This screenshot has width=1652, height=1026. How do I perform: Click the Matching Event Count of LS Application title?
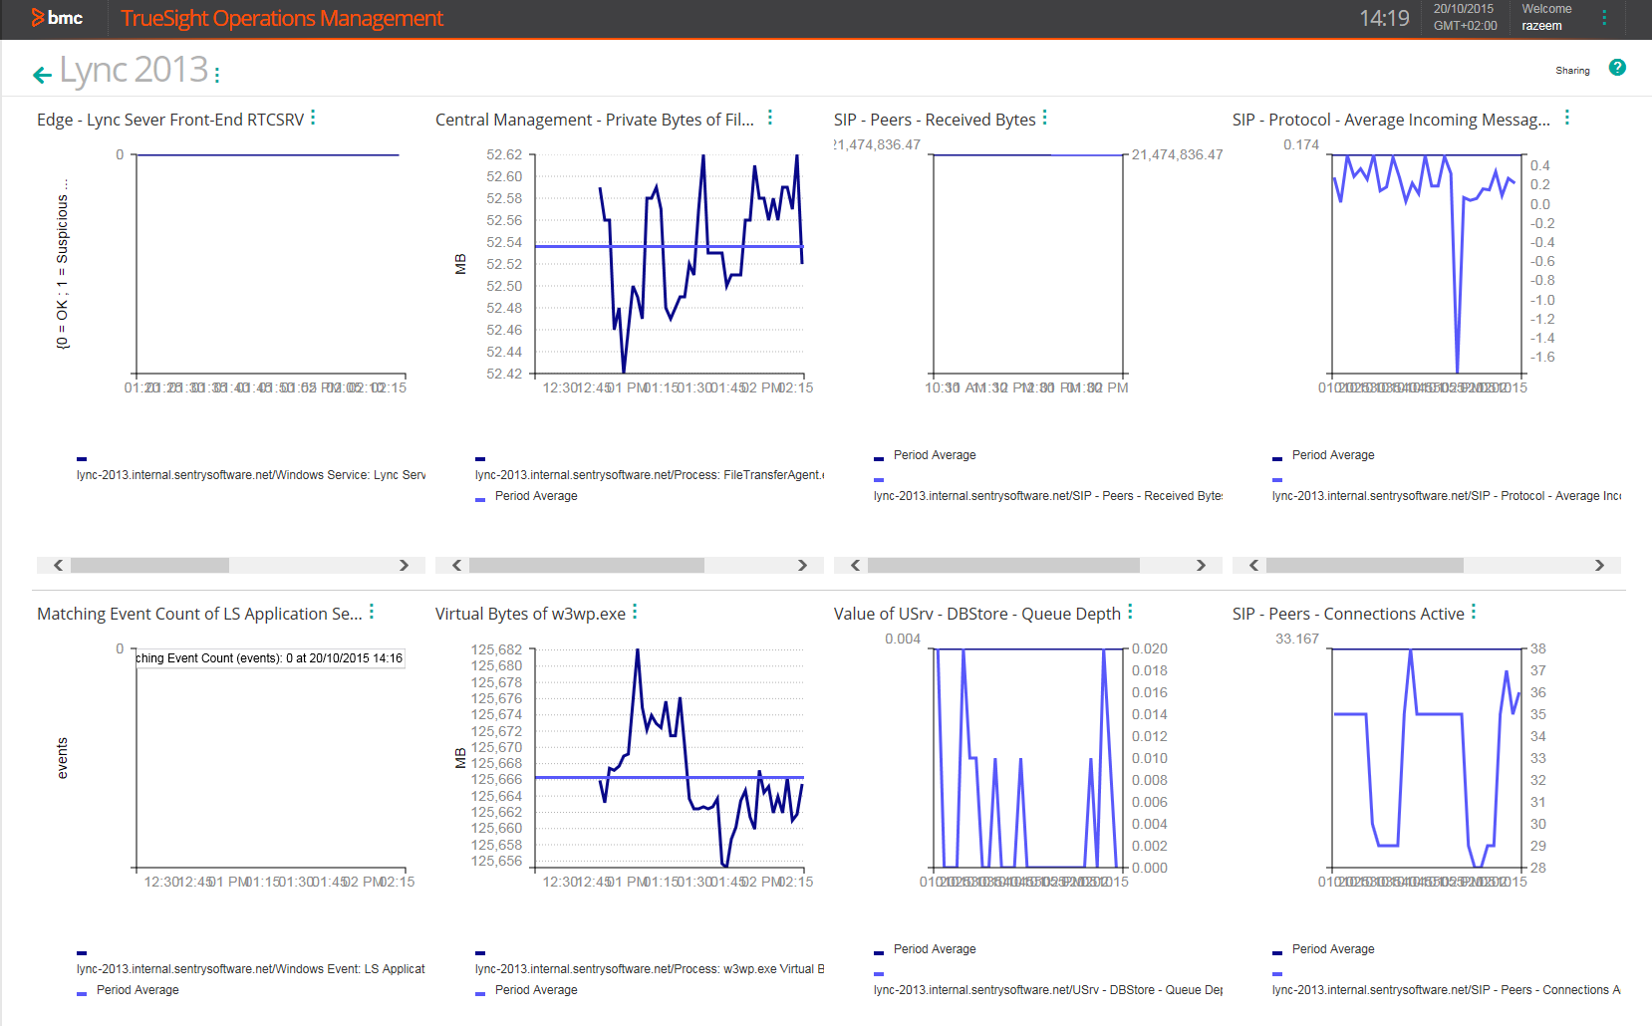[x=200, y=614]
